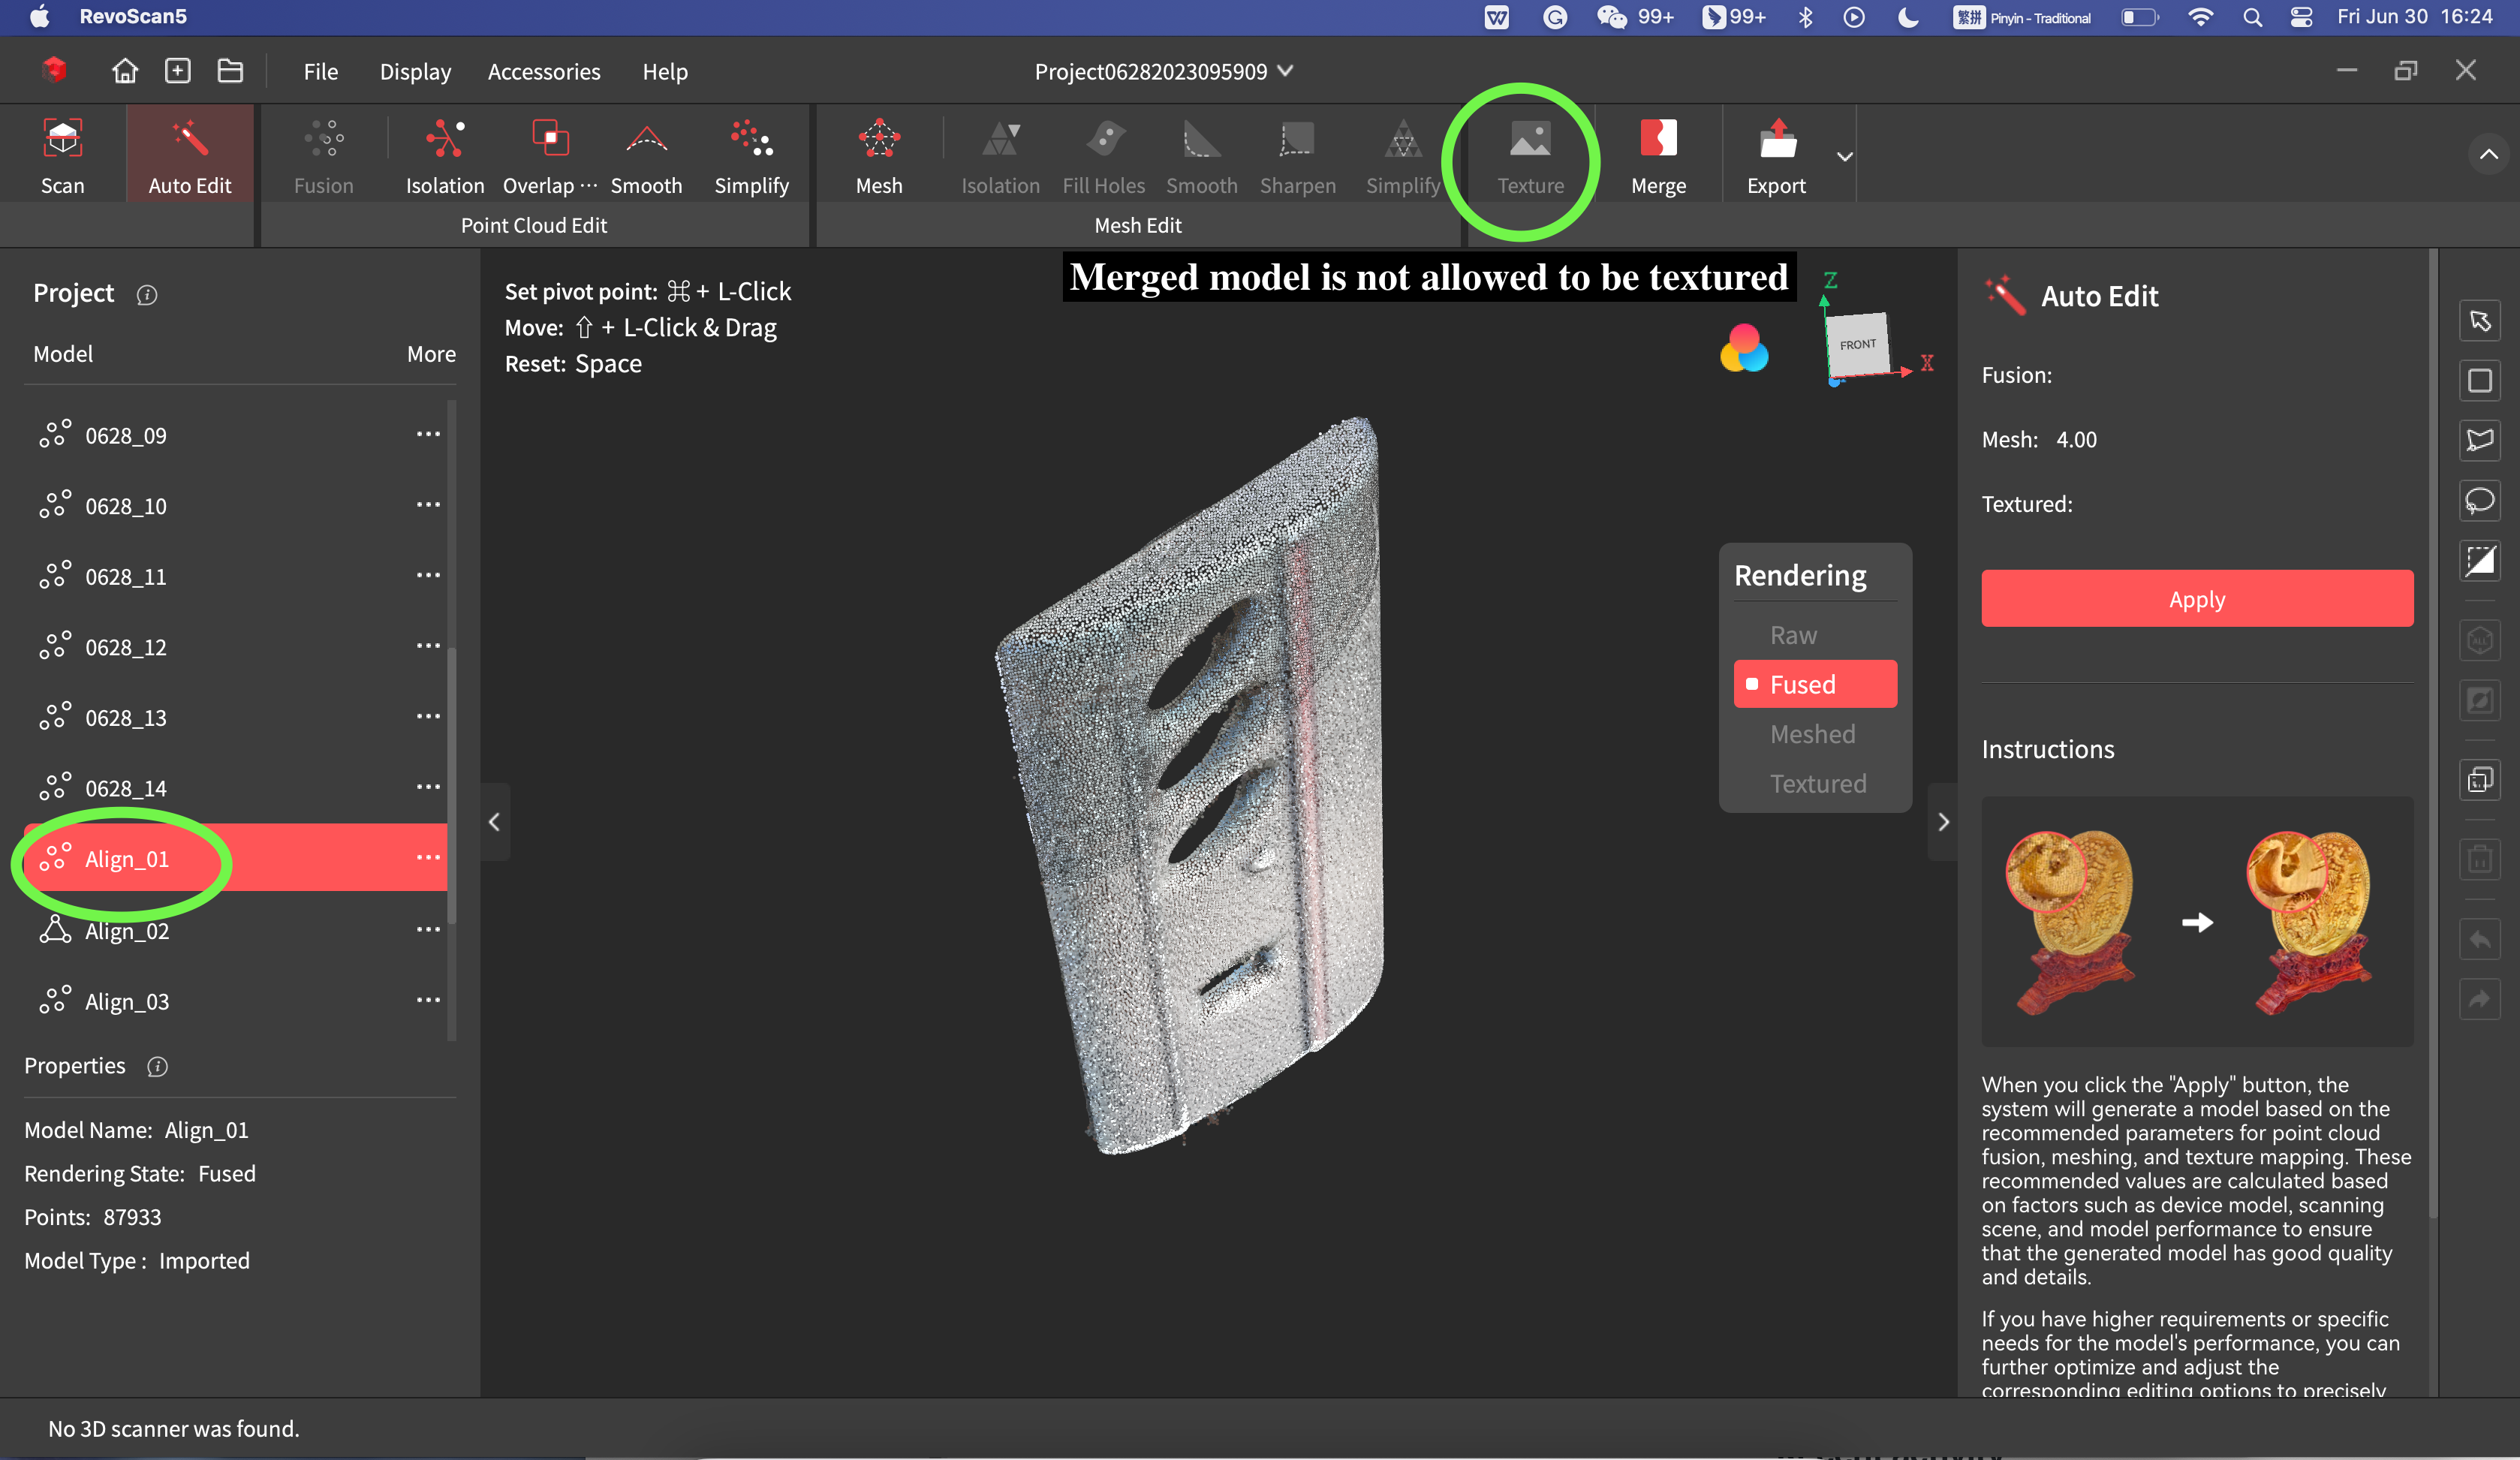2520x1460 pixels.
Task: Select the Meshed rendering mode
Action: [1812, 733]
